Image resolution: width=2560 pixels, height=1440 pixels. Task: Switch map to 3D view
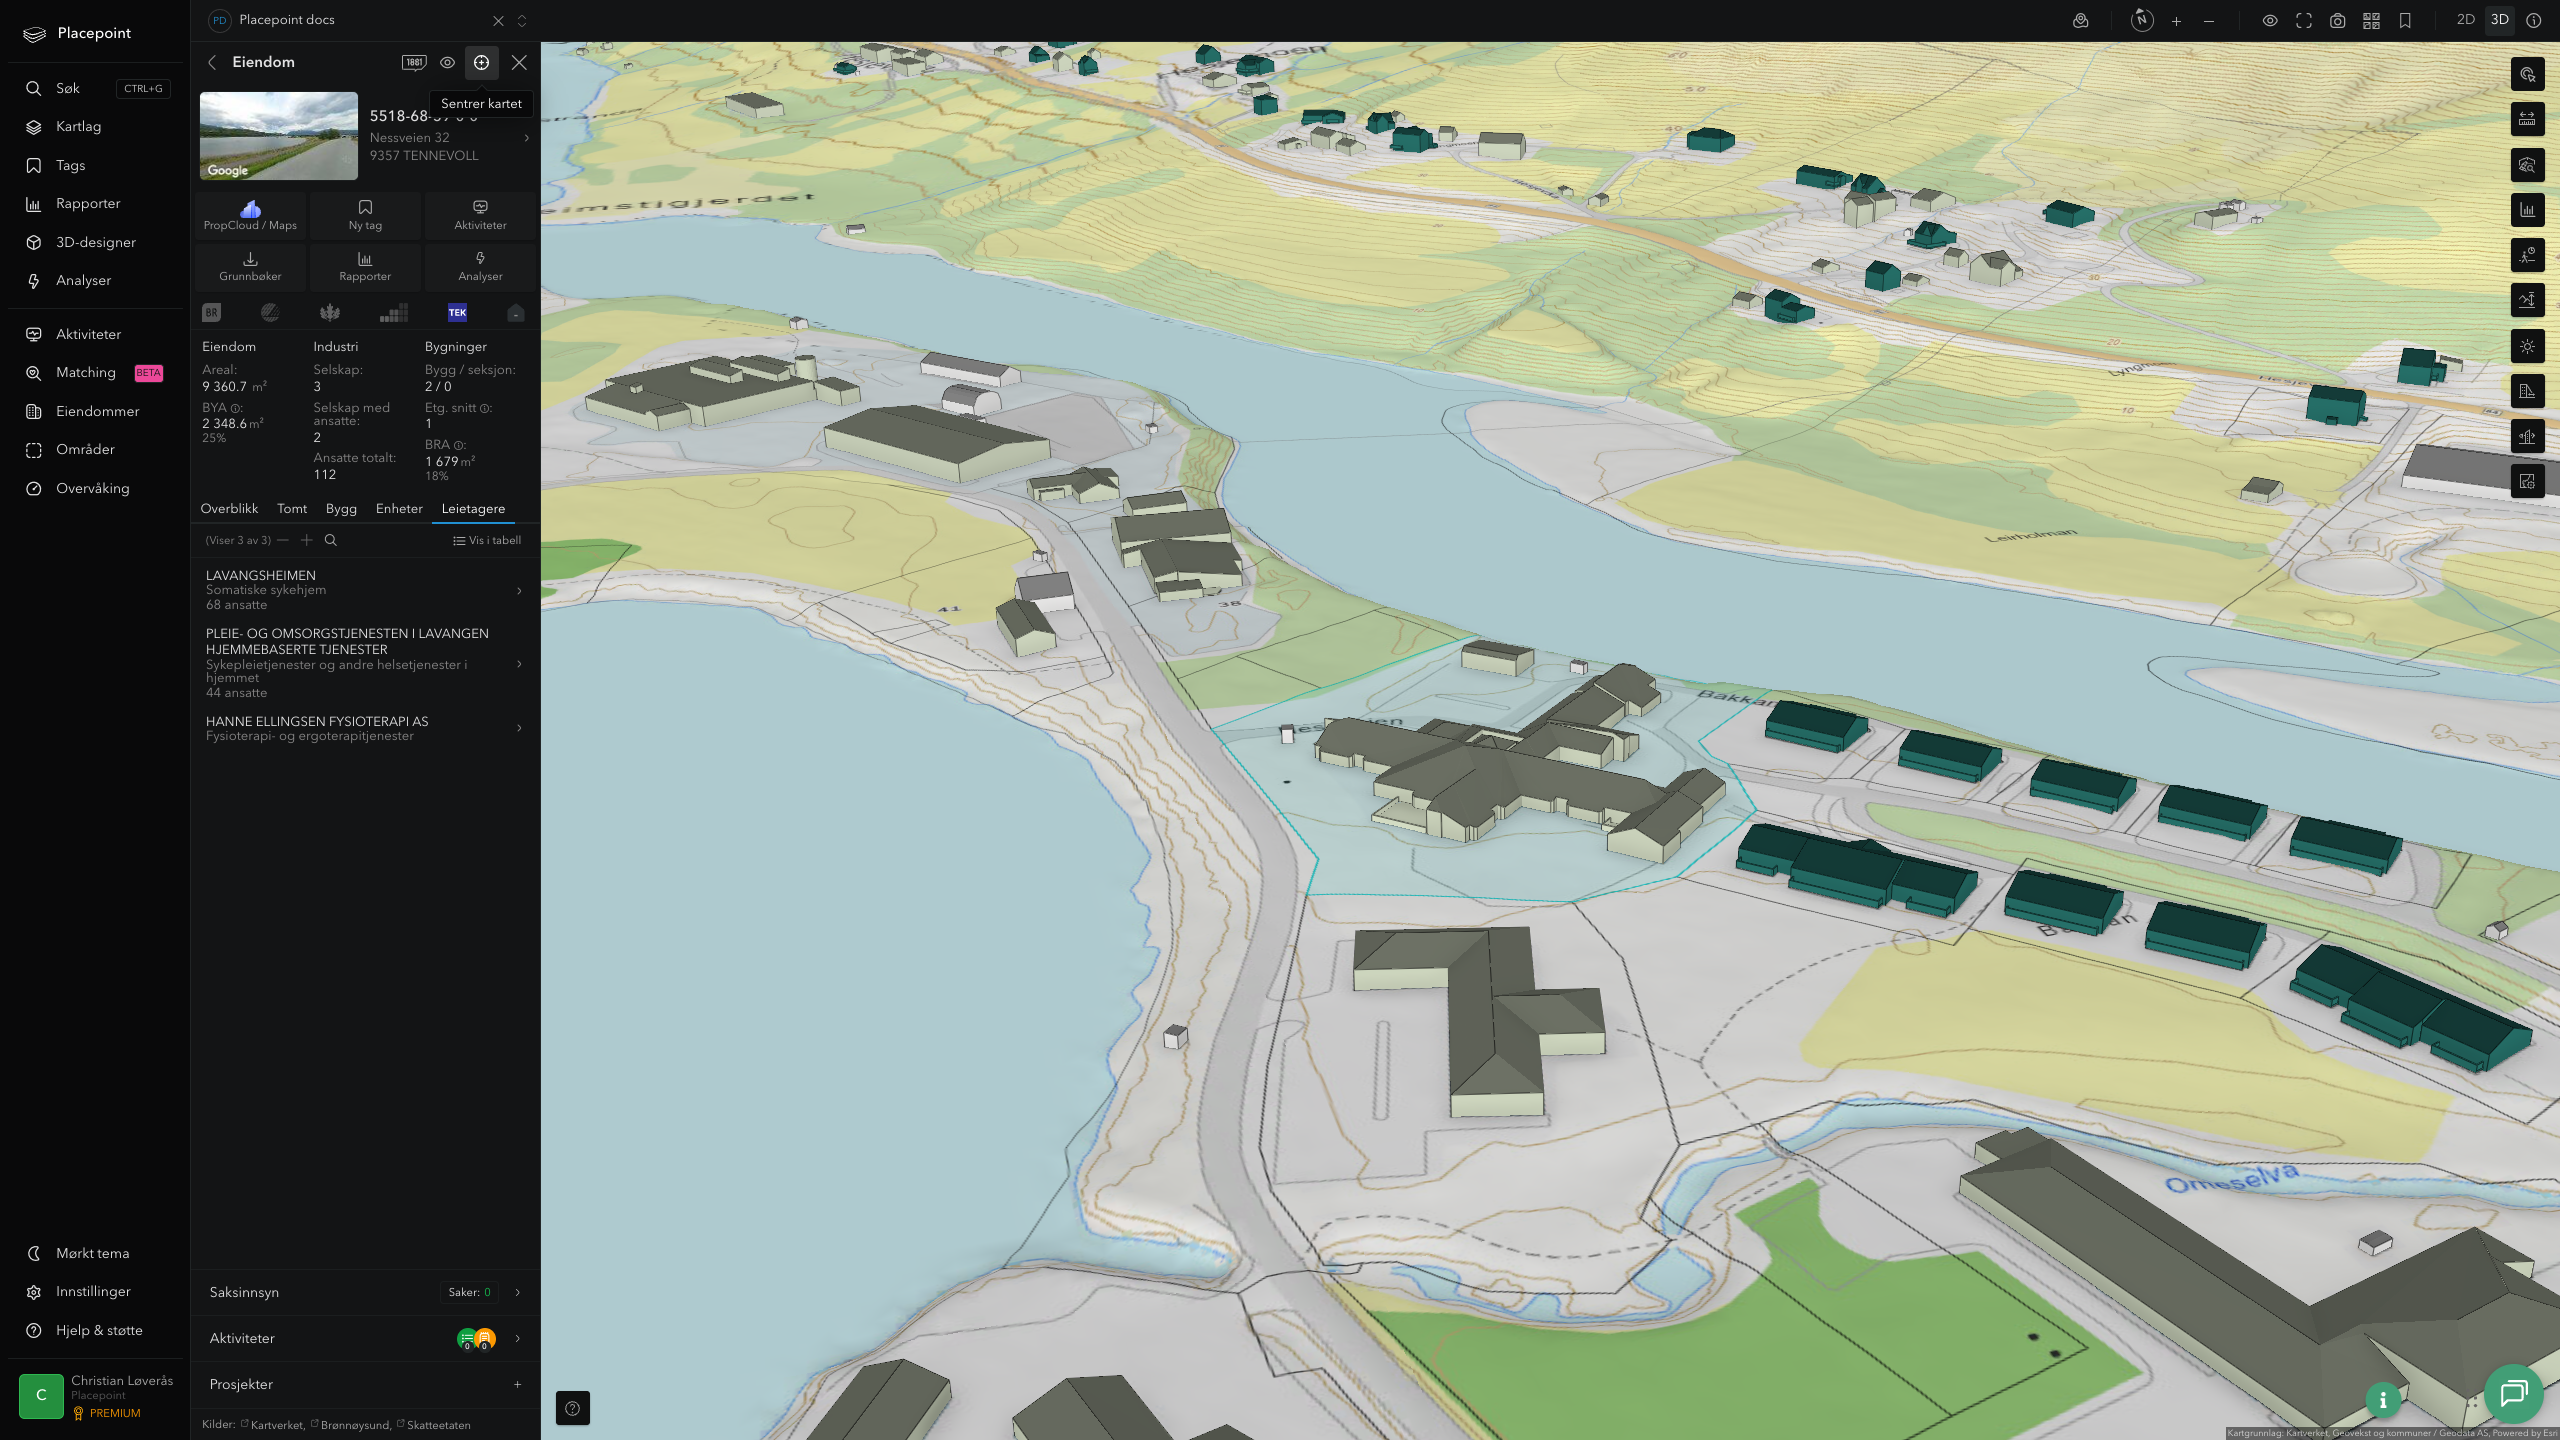tap(2500, 20)
